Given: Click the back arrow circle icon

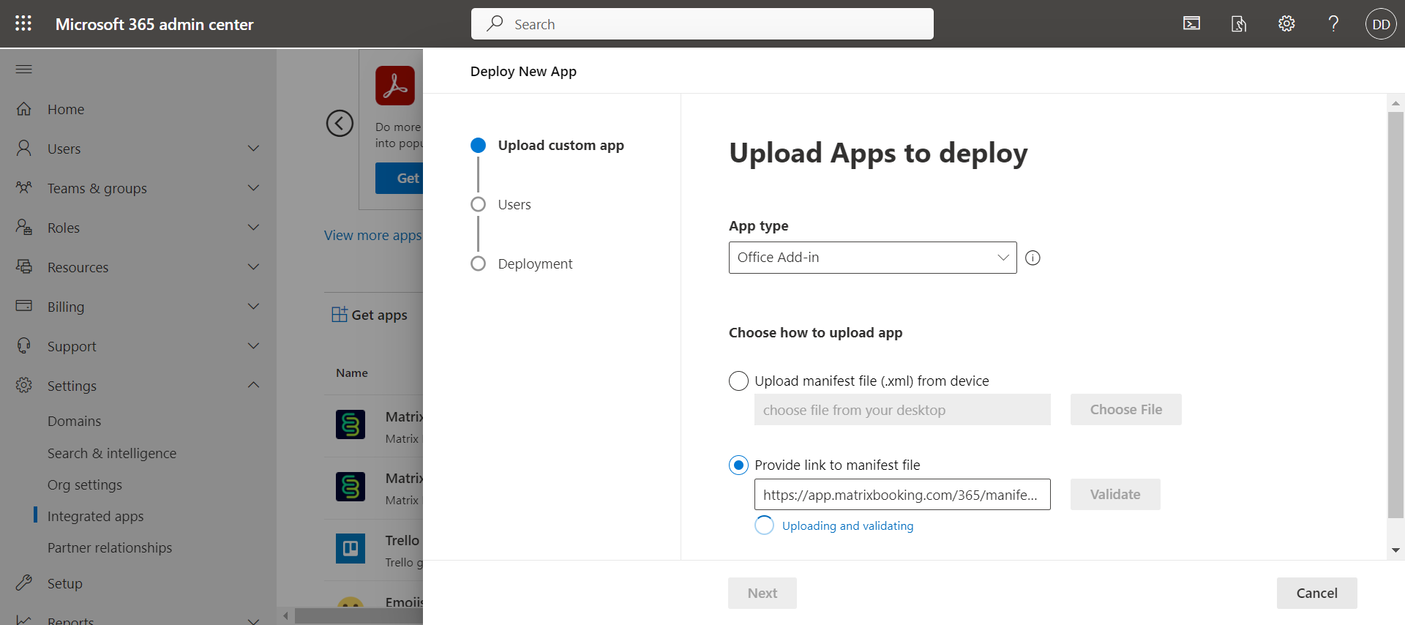Looking at the screenshot, I should coord(340,123).
